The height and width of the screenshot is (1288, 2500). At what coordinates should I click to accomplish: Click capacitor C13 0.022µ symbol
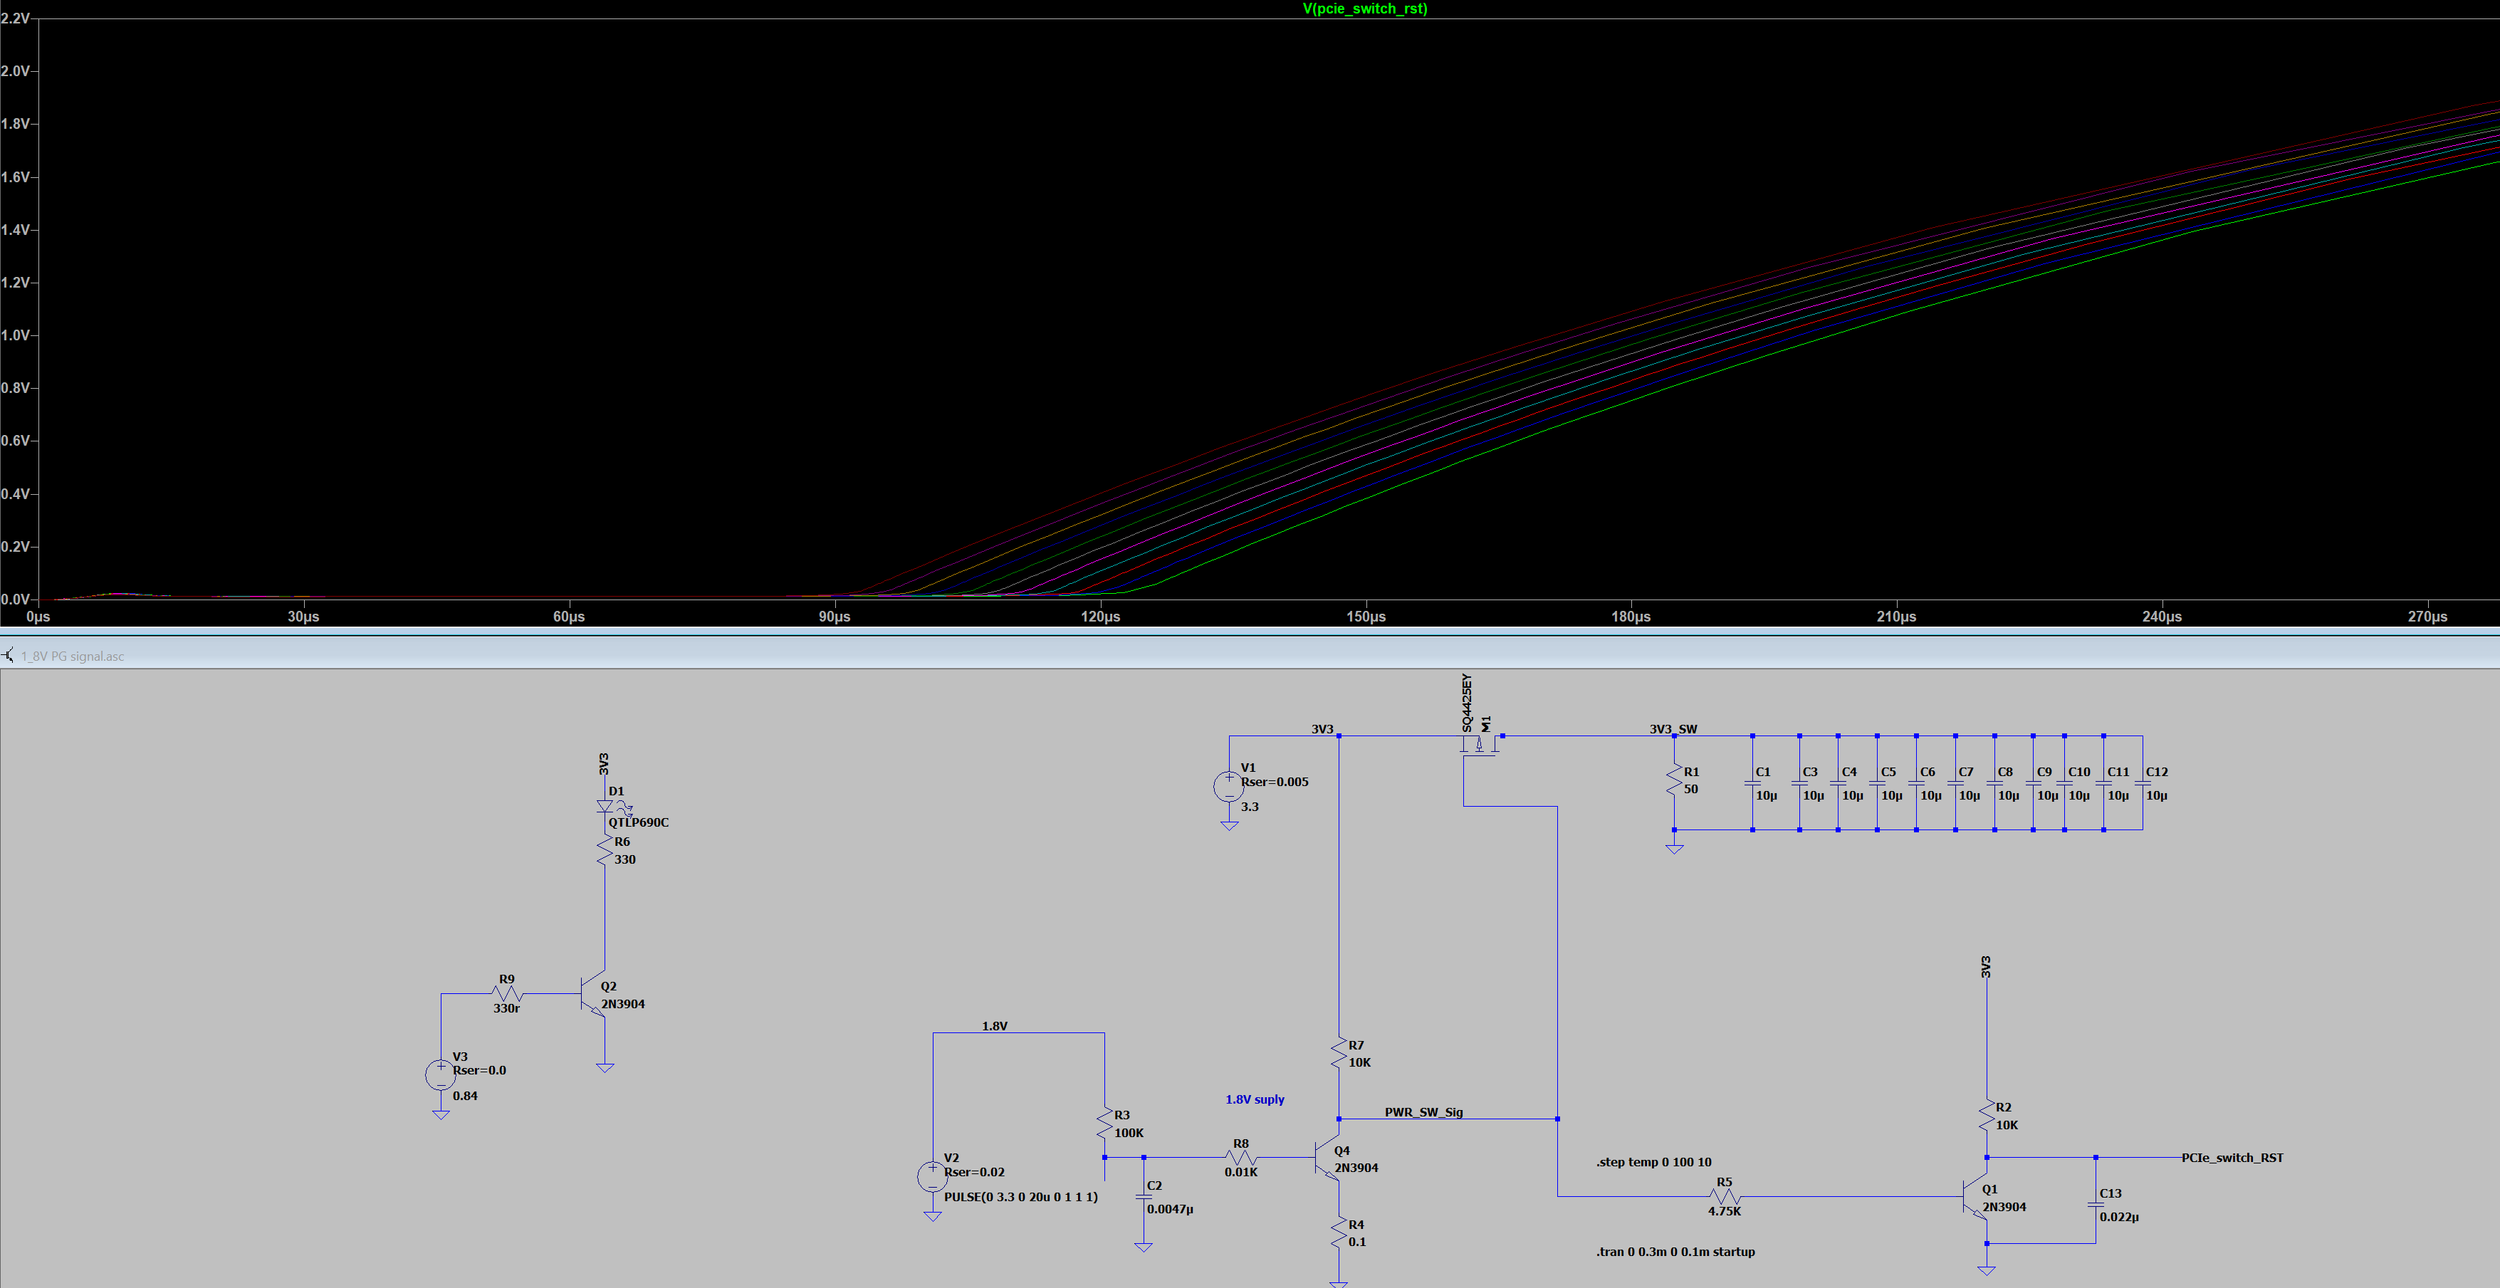tap(2096, 1205)
